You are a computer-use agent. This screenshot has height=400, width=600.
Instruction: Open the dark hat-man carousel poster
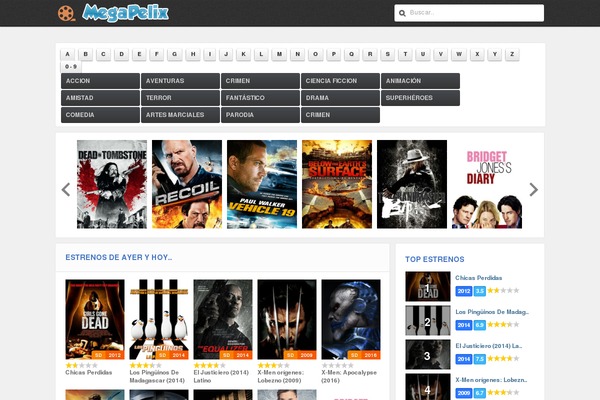coord(412,184)
